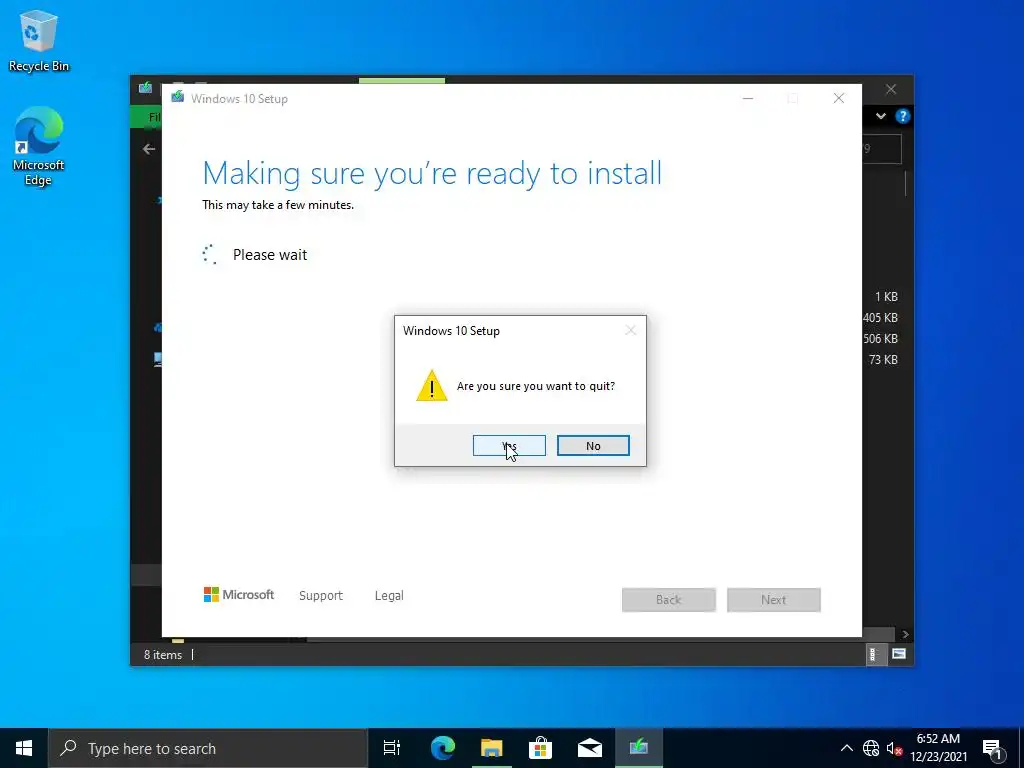The width and height of the screenshot is (1024, 768).
Task: Open File Explorer from the taskbar
Action: pos(492,748)
